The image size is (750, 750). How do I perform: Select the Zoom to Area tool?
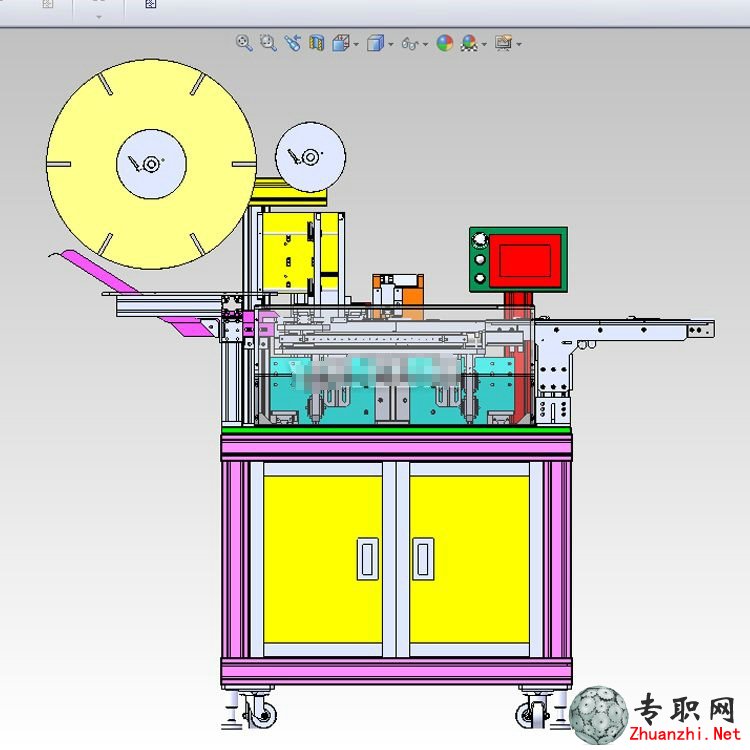click(x=268, y=43)
